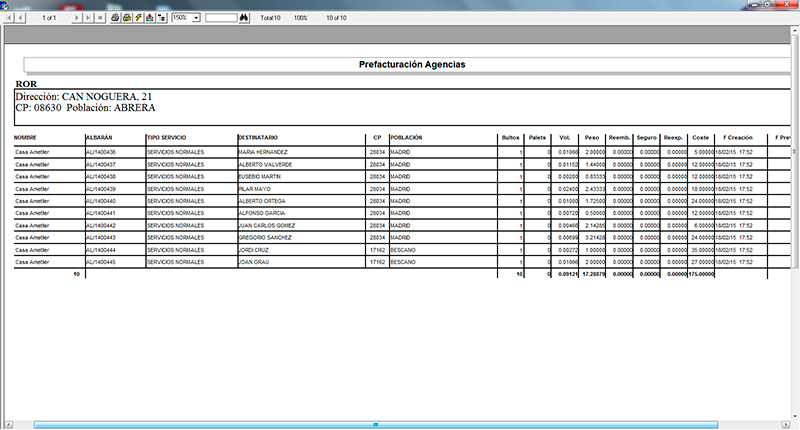800x430 pixels.
Task: Click the Seguro column header
Action: pos(646,138)
